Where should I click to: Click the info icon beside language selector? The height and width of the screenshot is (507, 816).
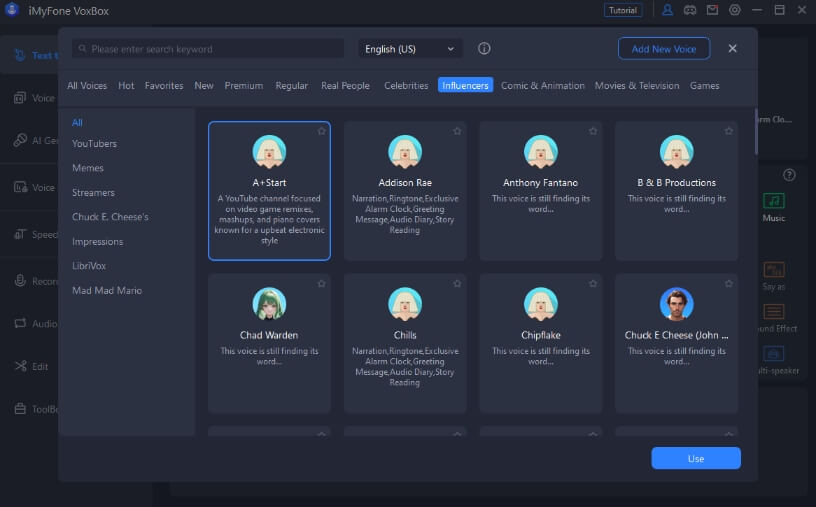[484, 48]
